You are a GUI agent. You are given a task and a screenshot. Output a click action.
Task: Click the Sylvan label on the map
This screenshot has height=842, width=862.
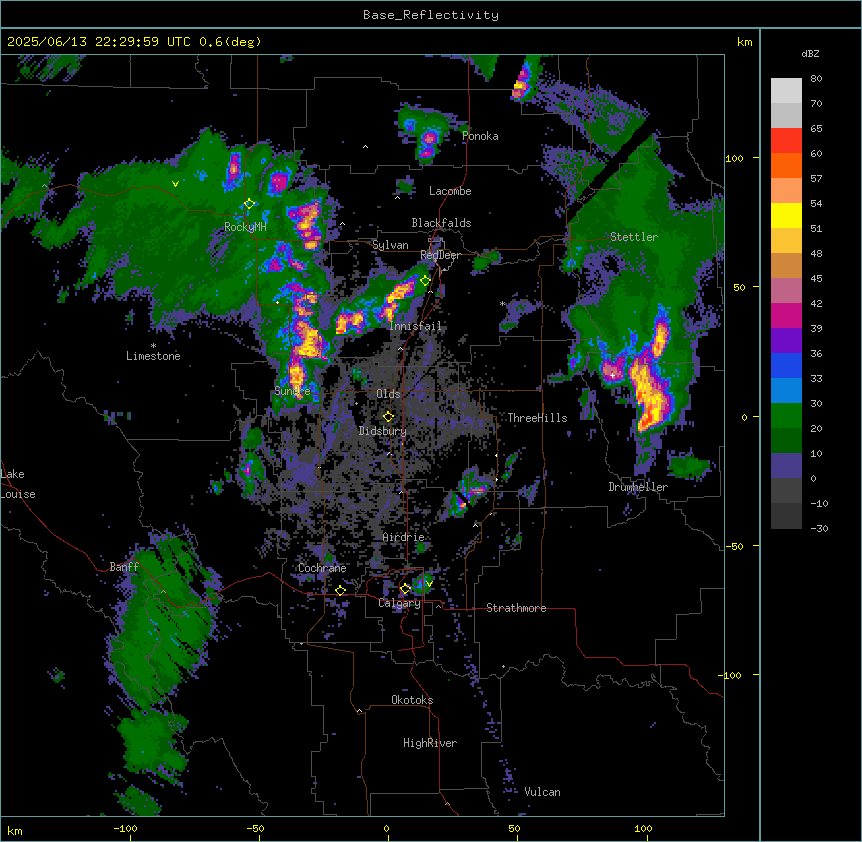click(x=390, y=245)
